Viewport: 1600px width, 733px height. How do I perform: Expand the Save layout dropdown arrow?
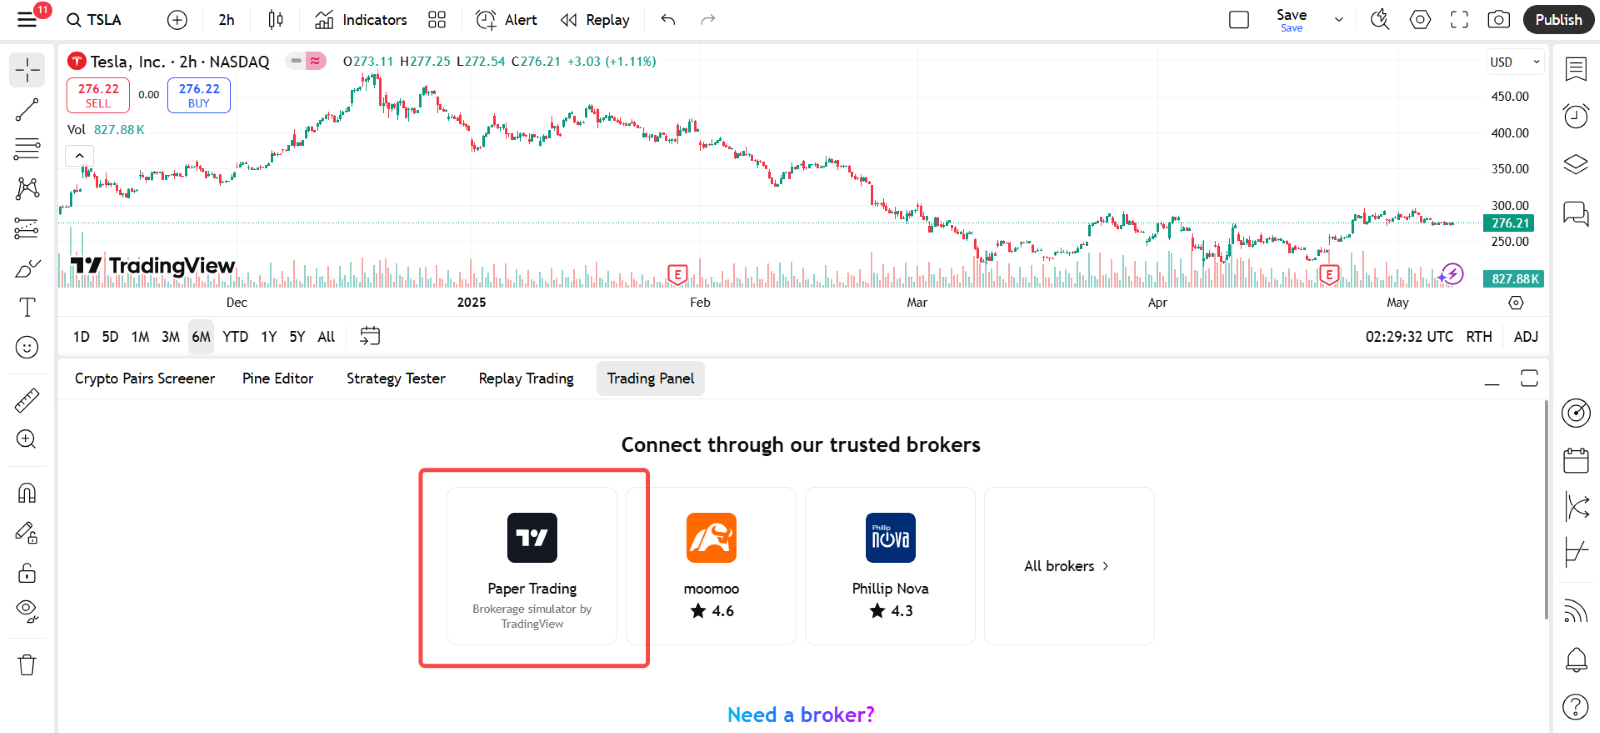[1339, 20]
